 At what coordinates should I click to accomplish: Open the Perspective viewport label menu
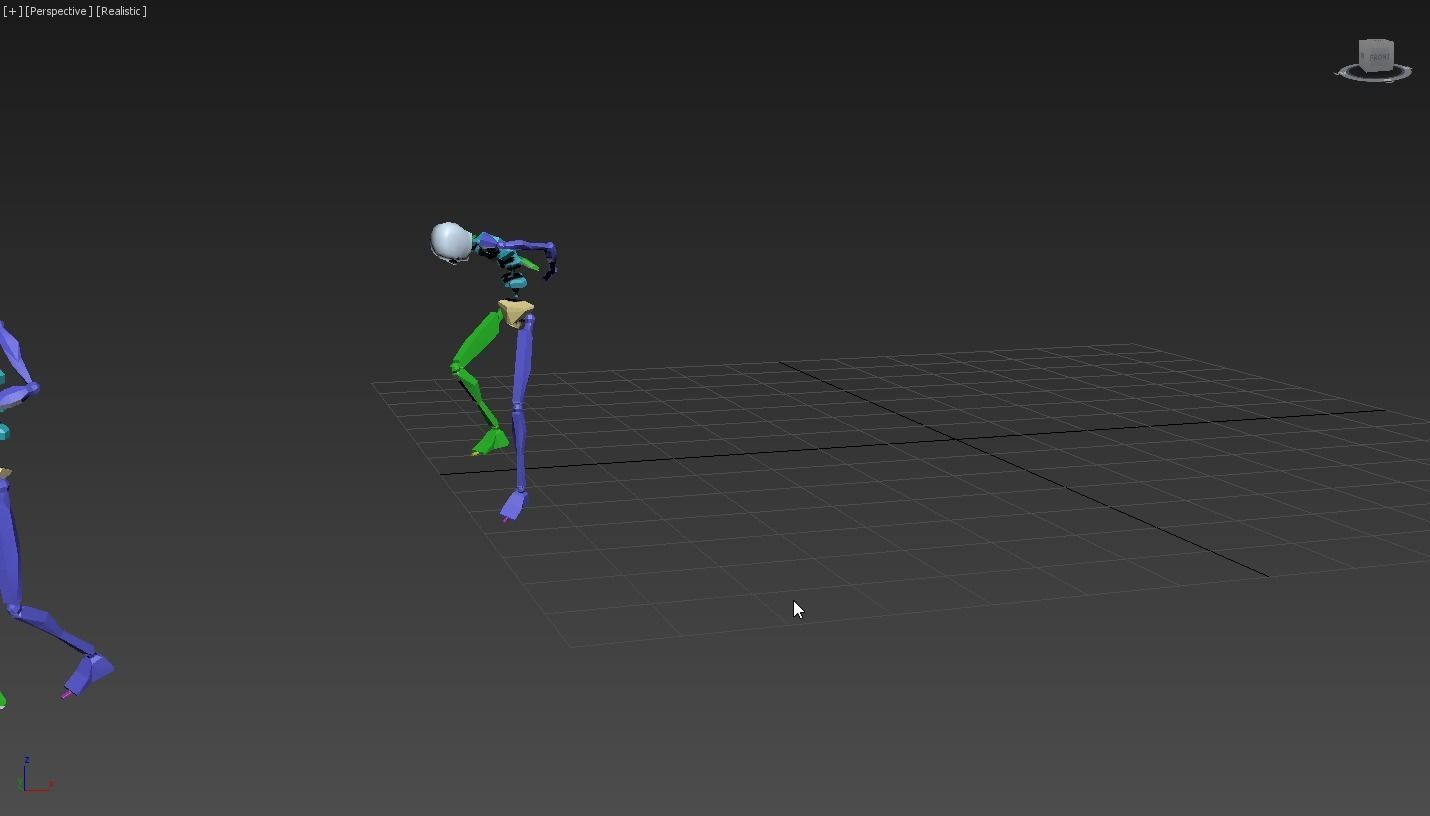(x=59, y=11)
